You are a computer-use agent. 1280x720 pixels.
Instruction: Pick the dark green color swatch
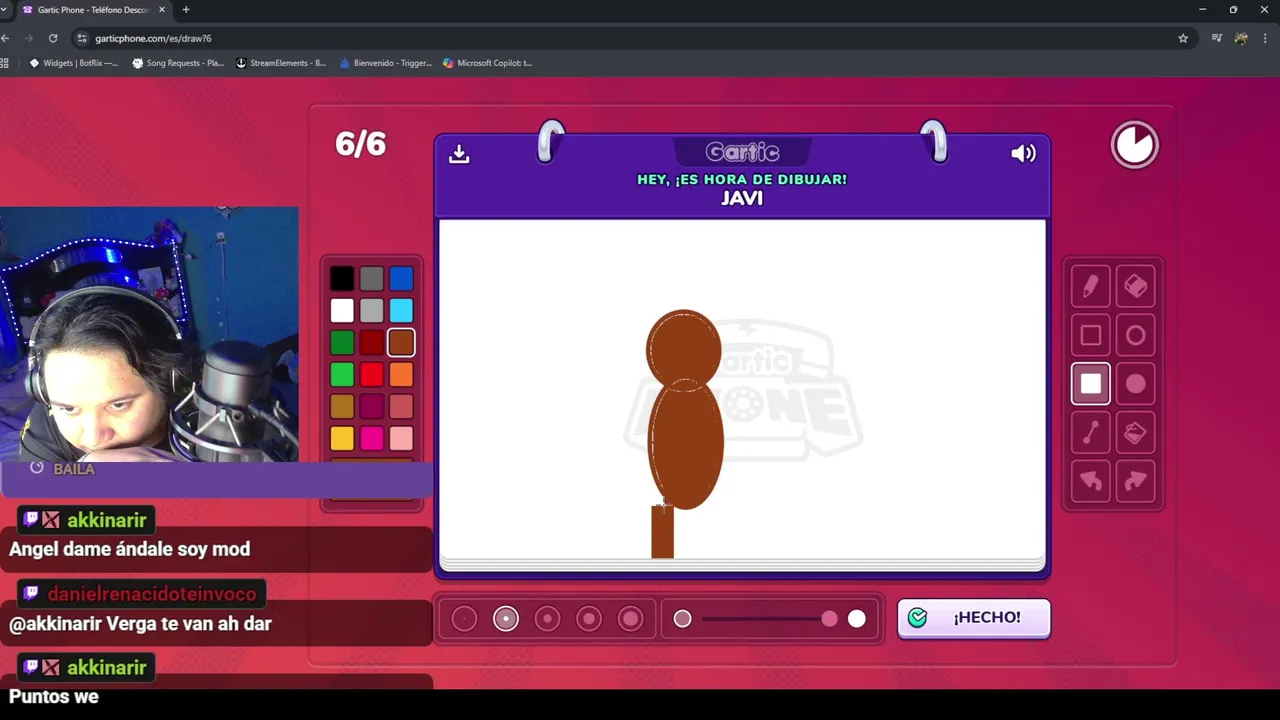click(x=342, y=343)
